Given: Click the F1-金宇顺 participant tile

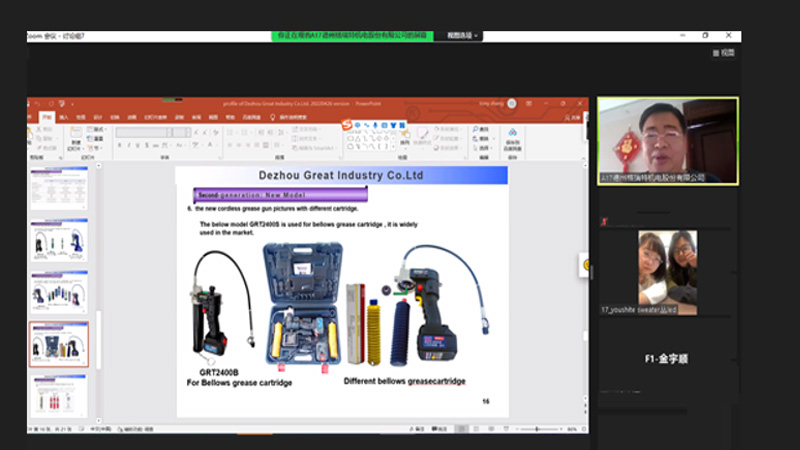Looking at the screenshot, I should [x=666, y=359].
